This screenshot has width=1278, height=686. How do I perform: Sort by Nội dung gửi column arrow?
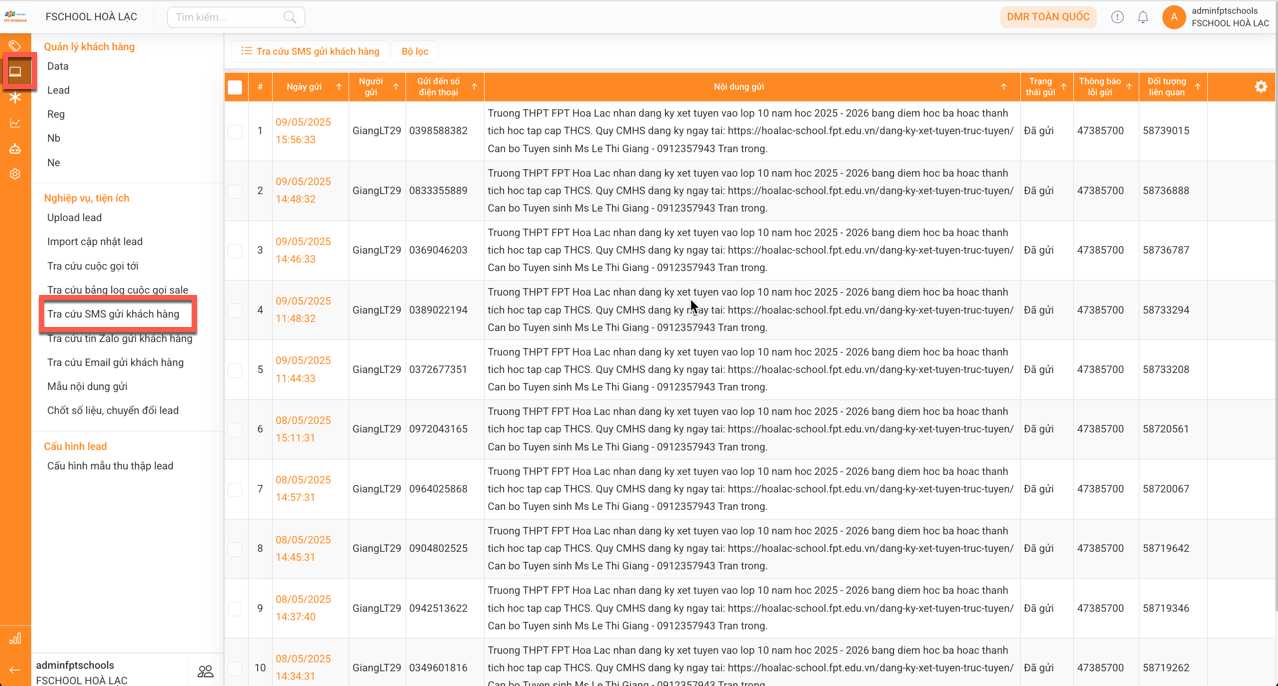(1004, 87)
